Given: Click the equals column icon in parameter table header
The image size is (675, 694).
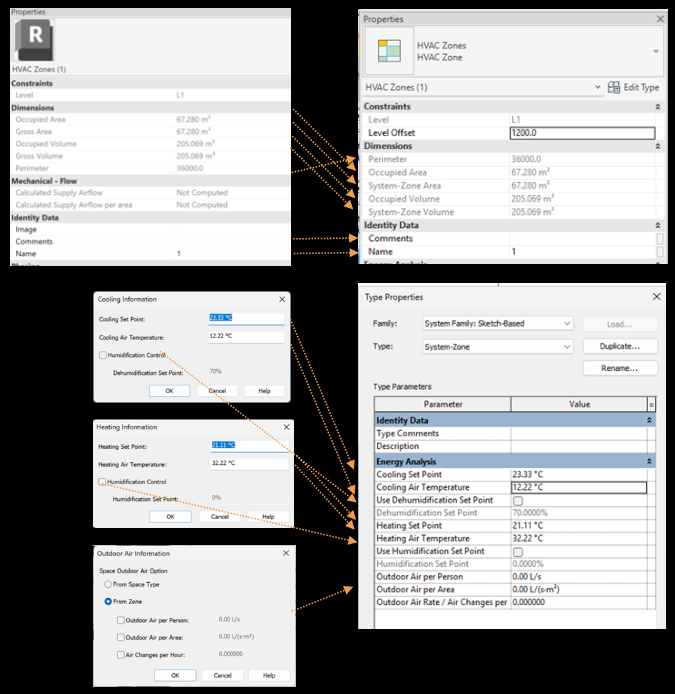Looking at the screenshot, I should 651,404.
